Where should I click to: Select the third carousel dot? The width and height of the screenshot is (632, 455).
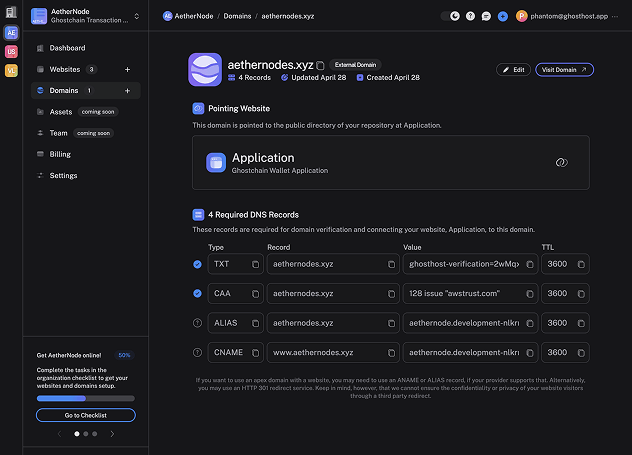94,434
